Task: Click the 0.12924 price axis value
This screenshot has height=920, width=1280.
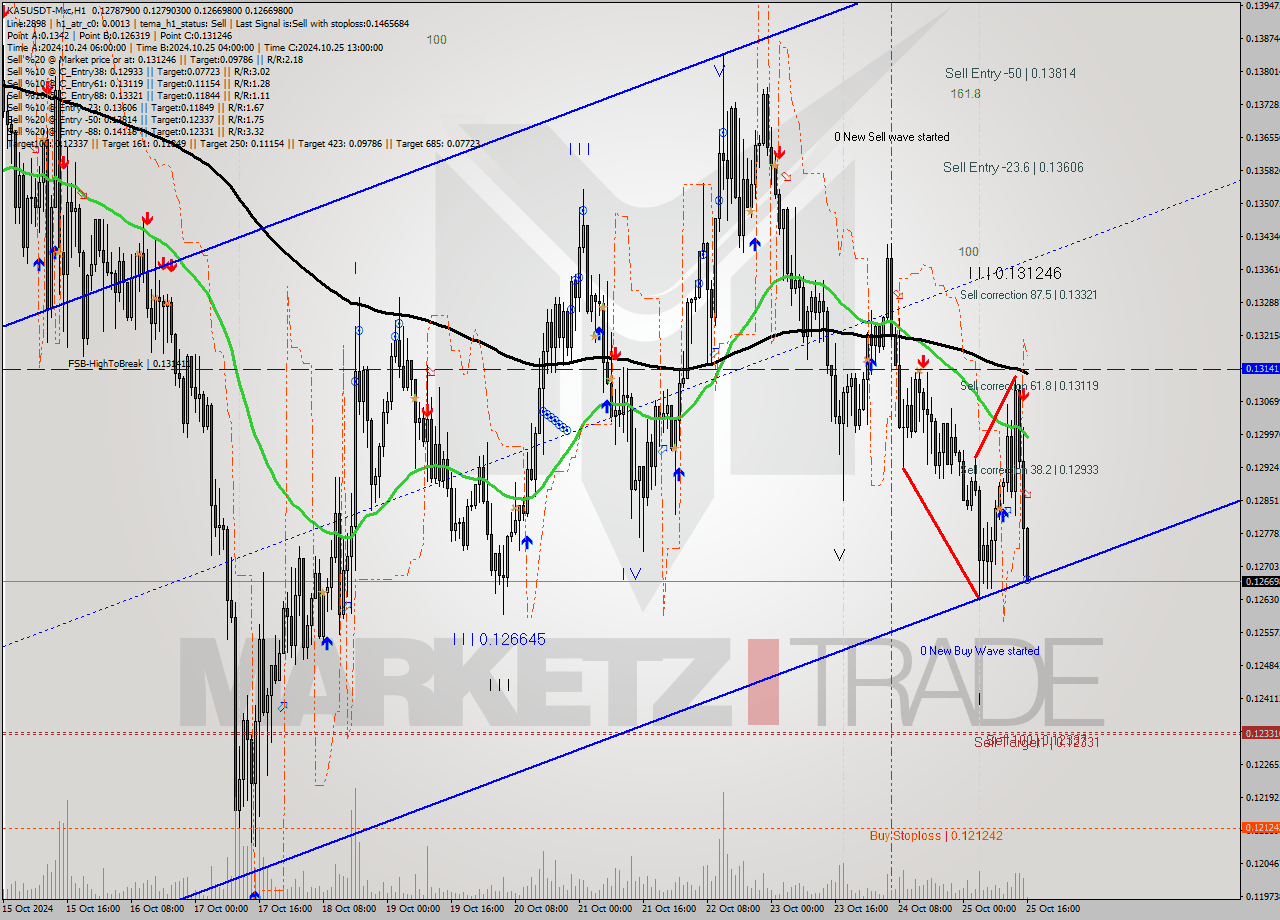Action: [x=1263, y=467]
